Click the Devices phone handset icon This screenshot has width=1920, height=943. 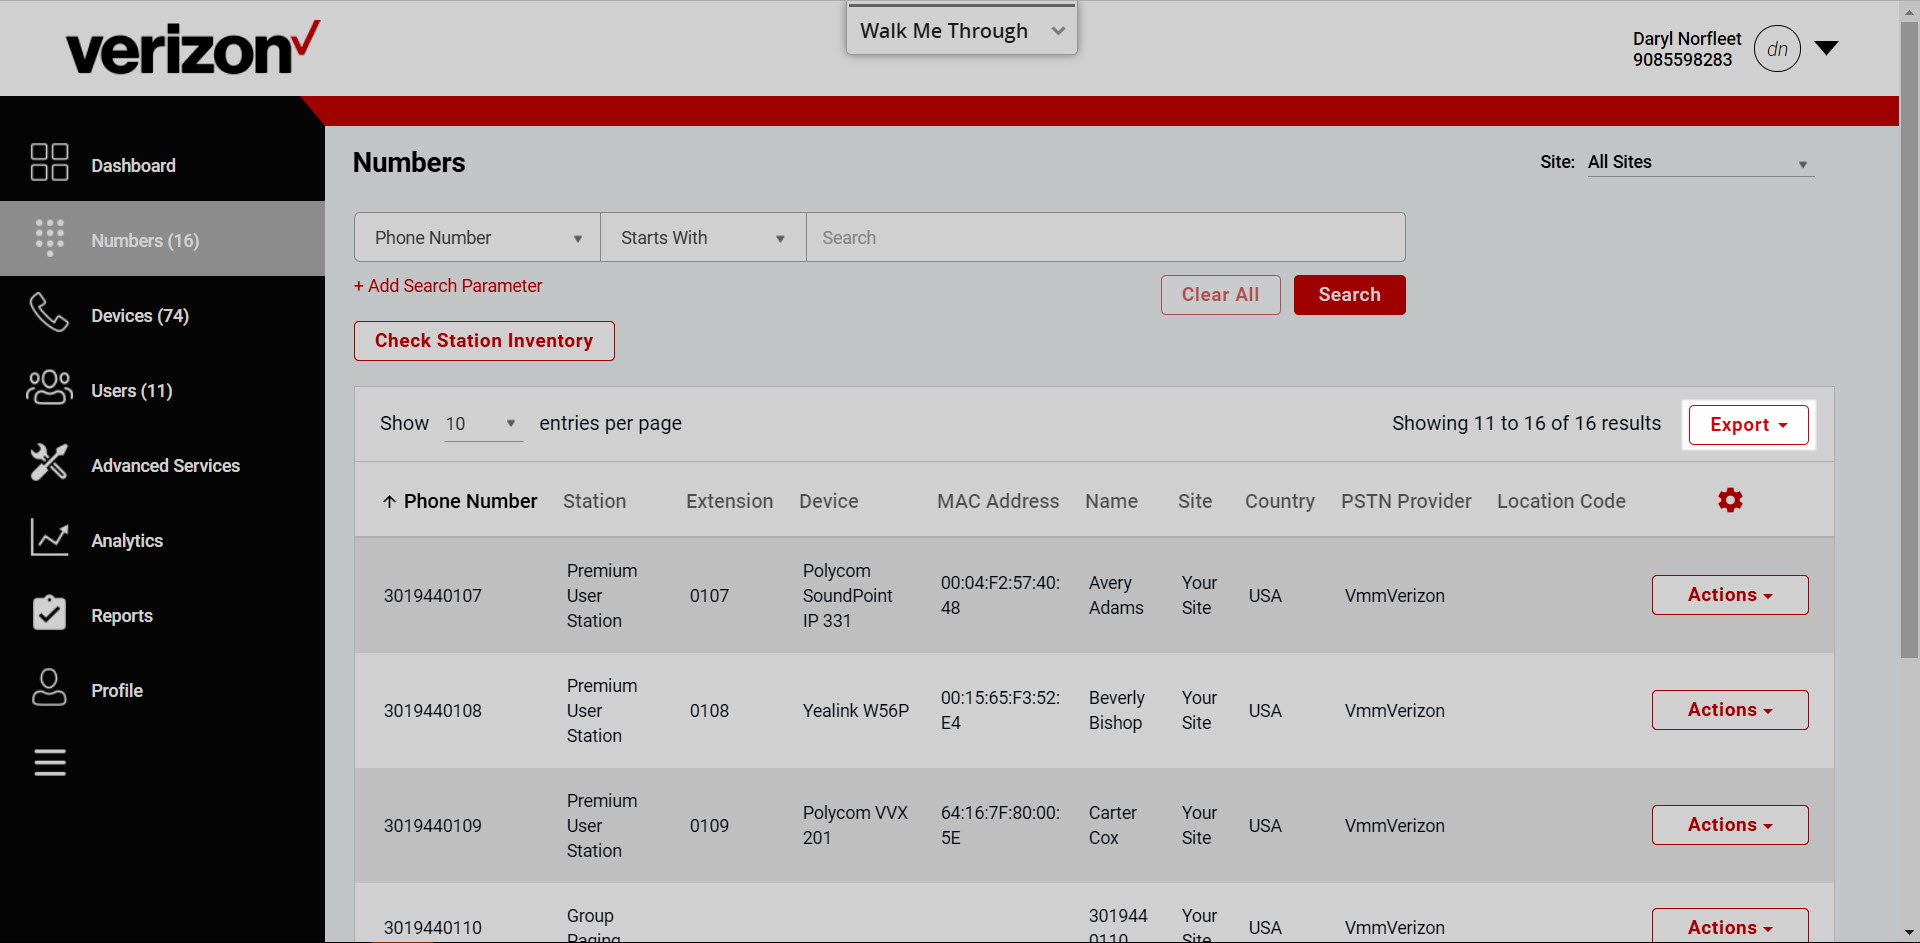coord(49,312)
